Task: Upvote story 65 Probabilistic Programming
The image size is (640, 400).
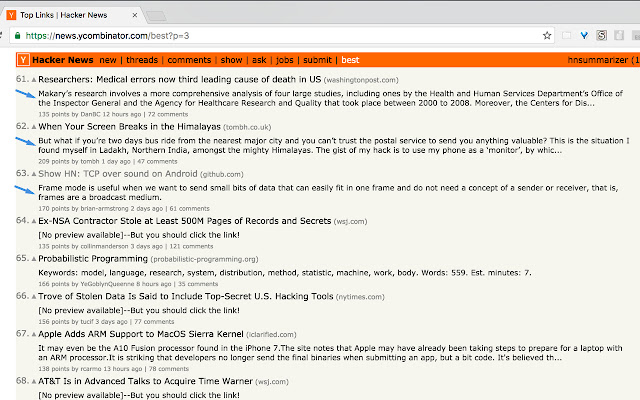Action: click(x=34, y=259)
